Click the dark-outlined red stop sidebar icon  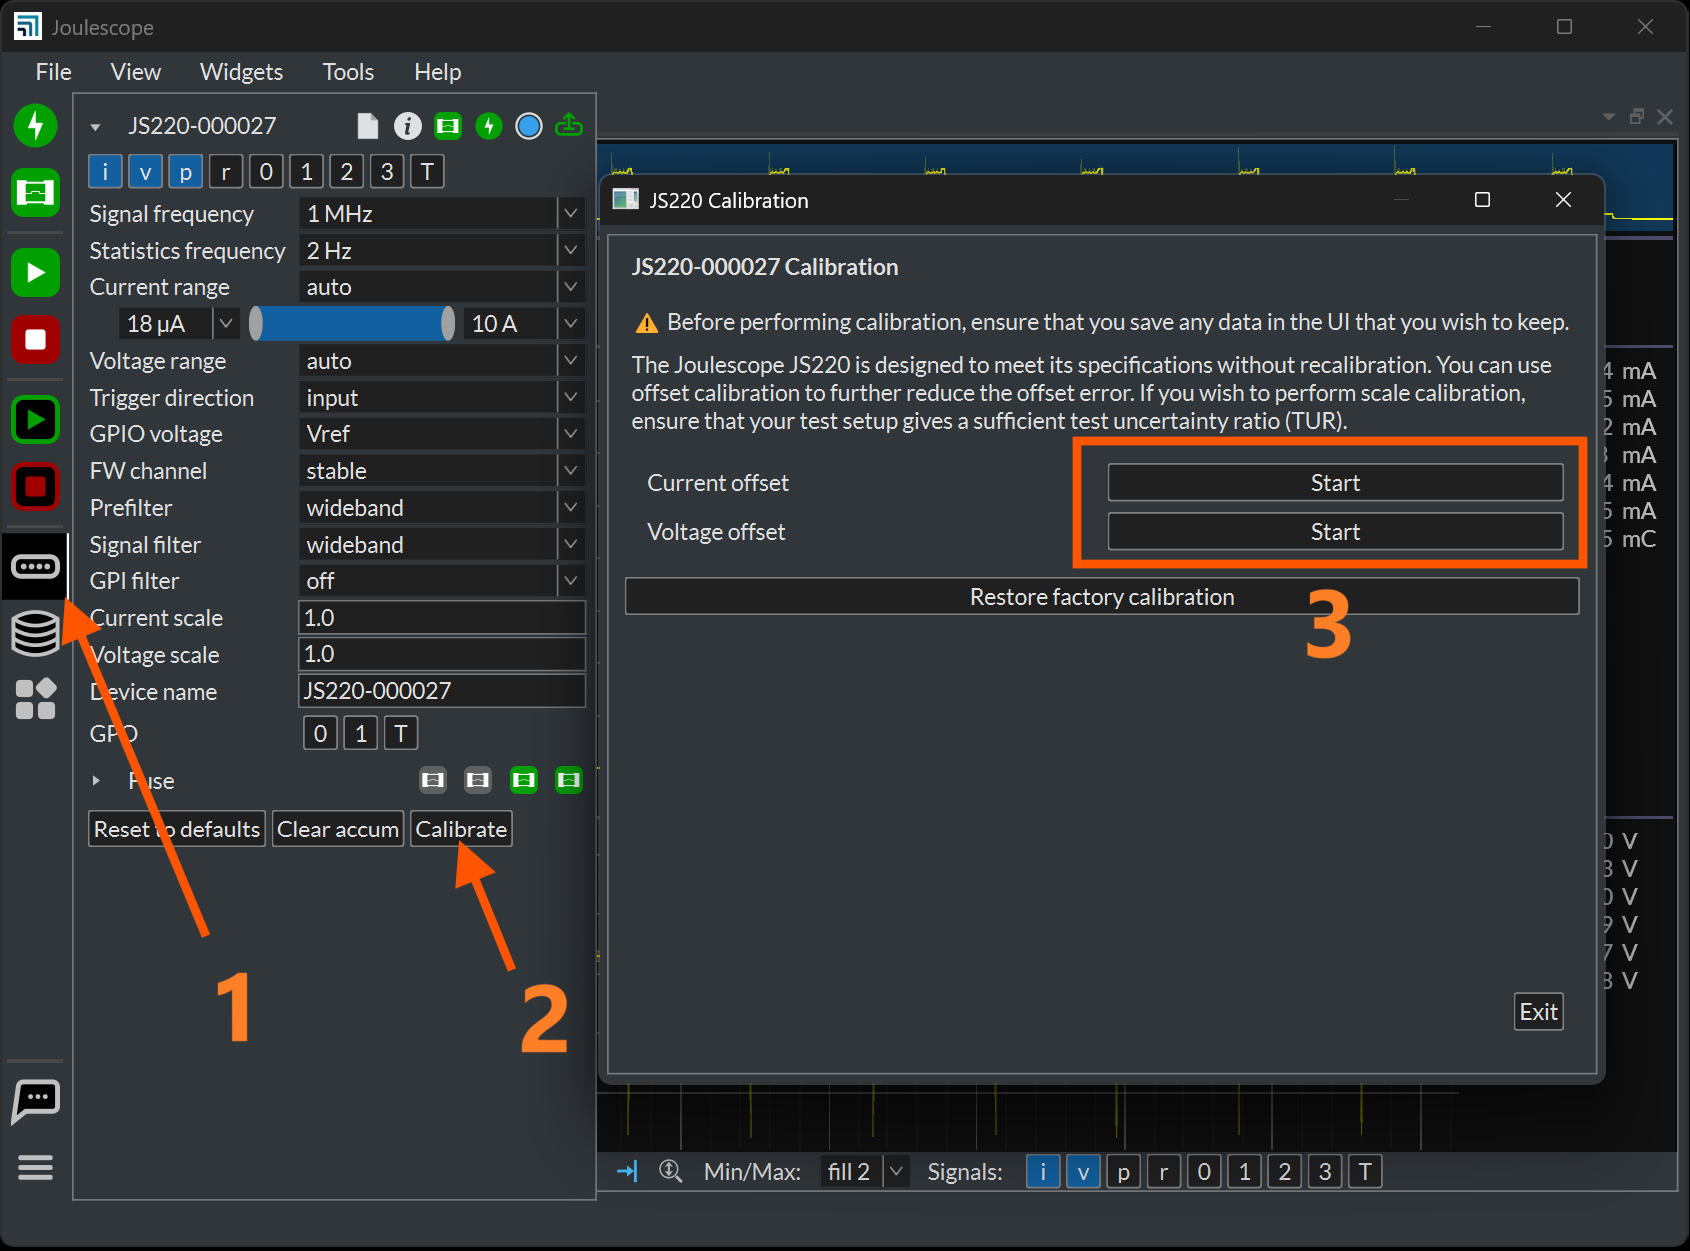[x=36, y=487]
